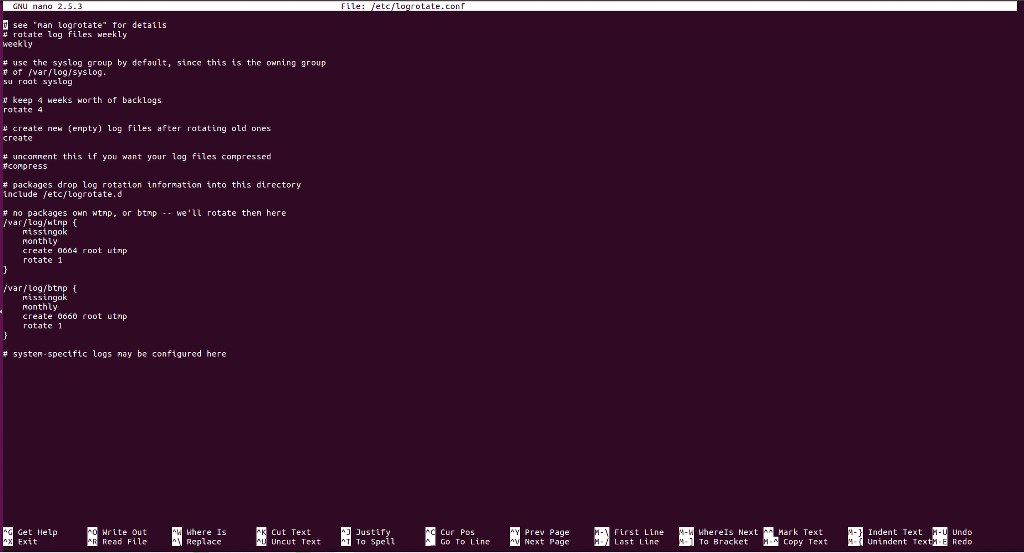Select the Read File shortcut label
This screenshot has height=553, width=1024.
[124, 542]
